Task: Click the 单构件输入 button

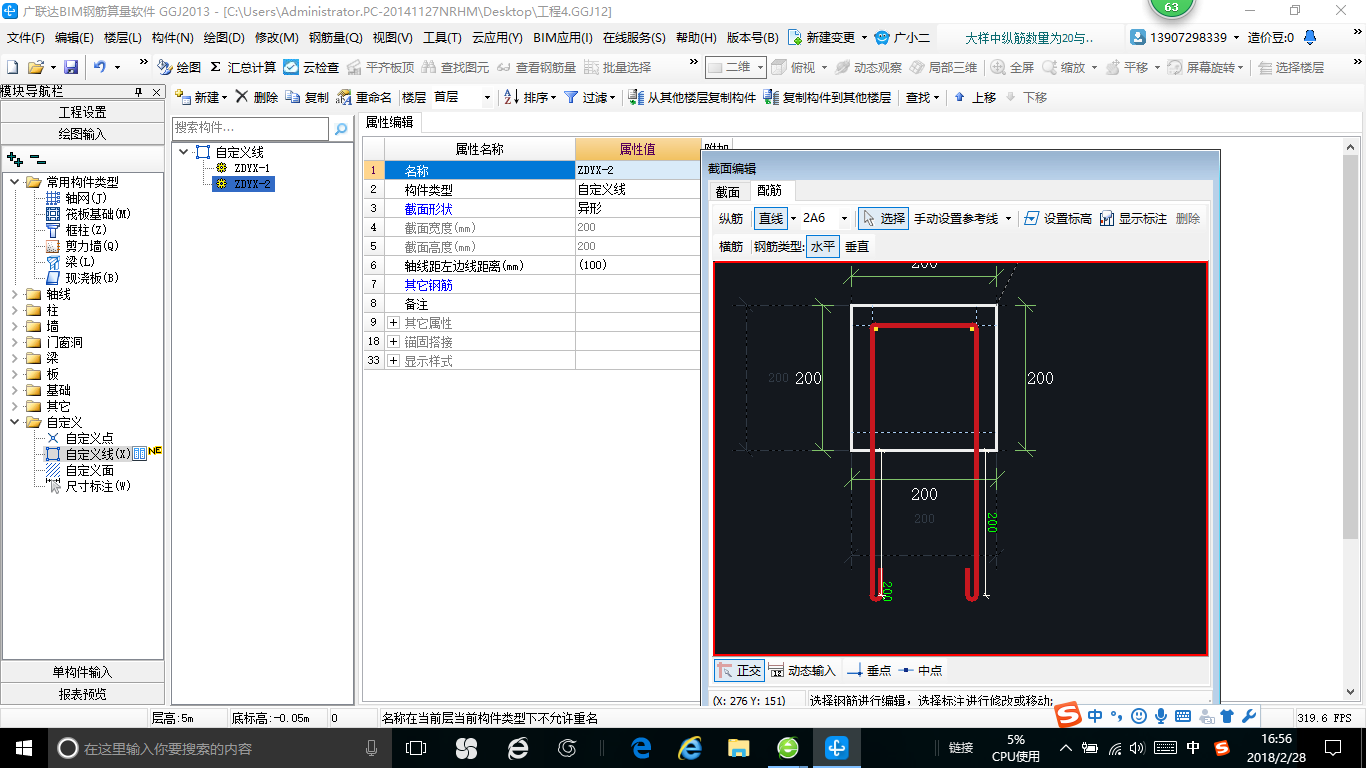Action: click(82, 672)
